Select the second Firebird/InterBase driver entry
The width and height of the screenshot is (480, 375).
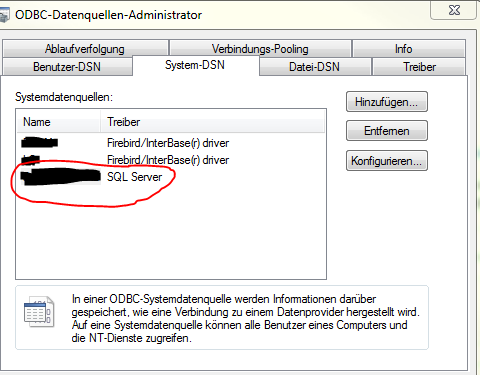pyautogui.click(x=171, y=160)
